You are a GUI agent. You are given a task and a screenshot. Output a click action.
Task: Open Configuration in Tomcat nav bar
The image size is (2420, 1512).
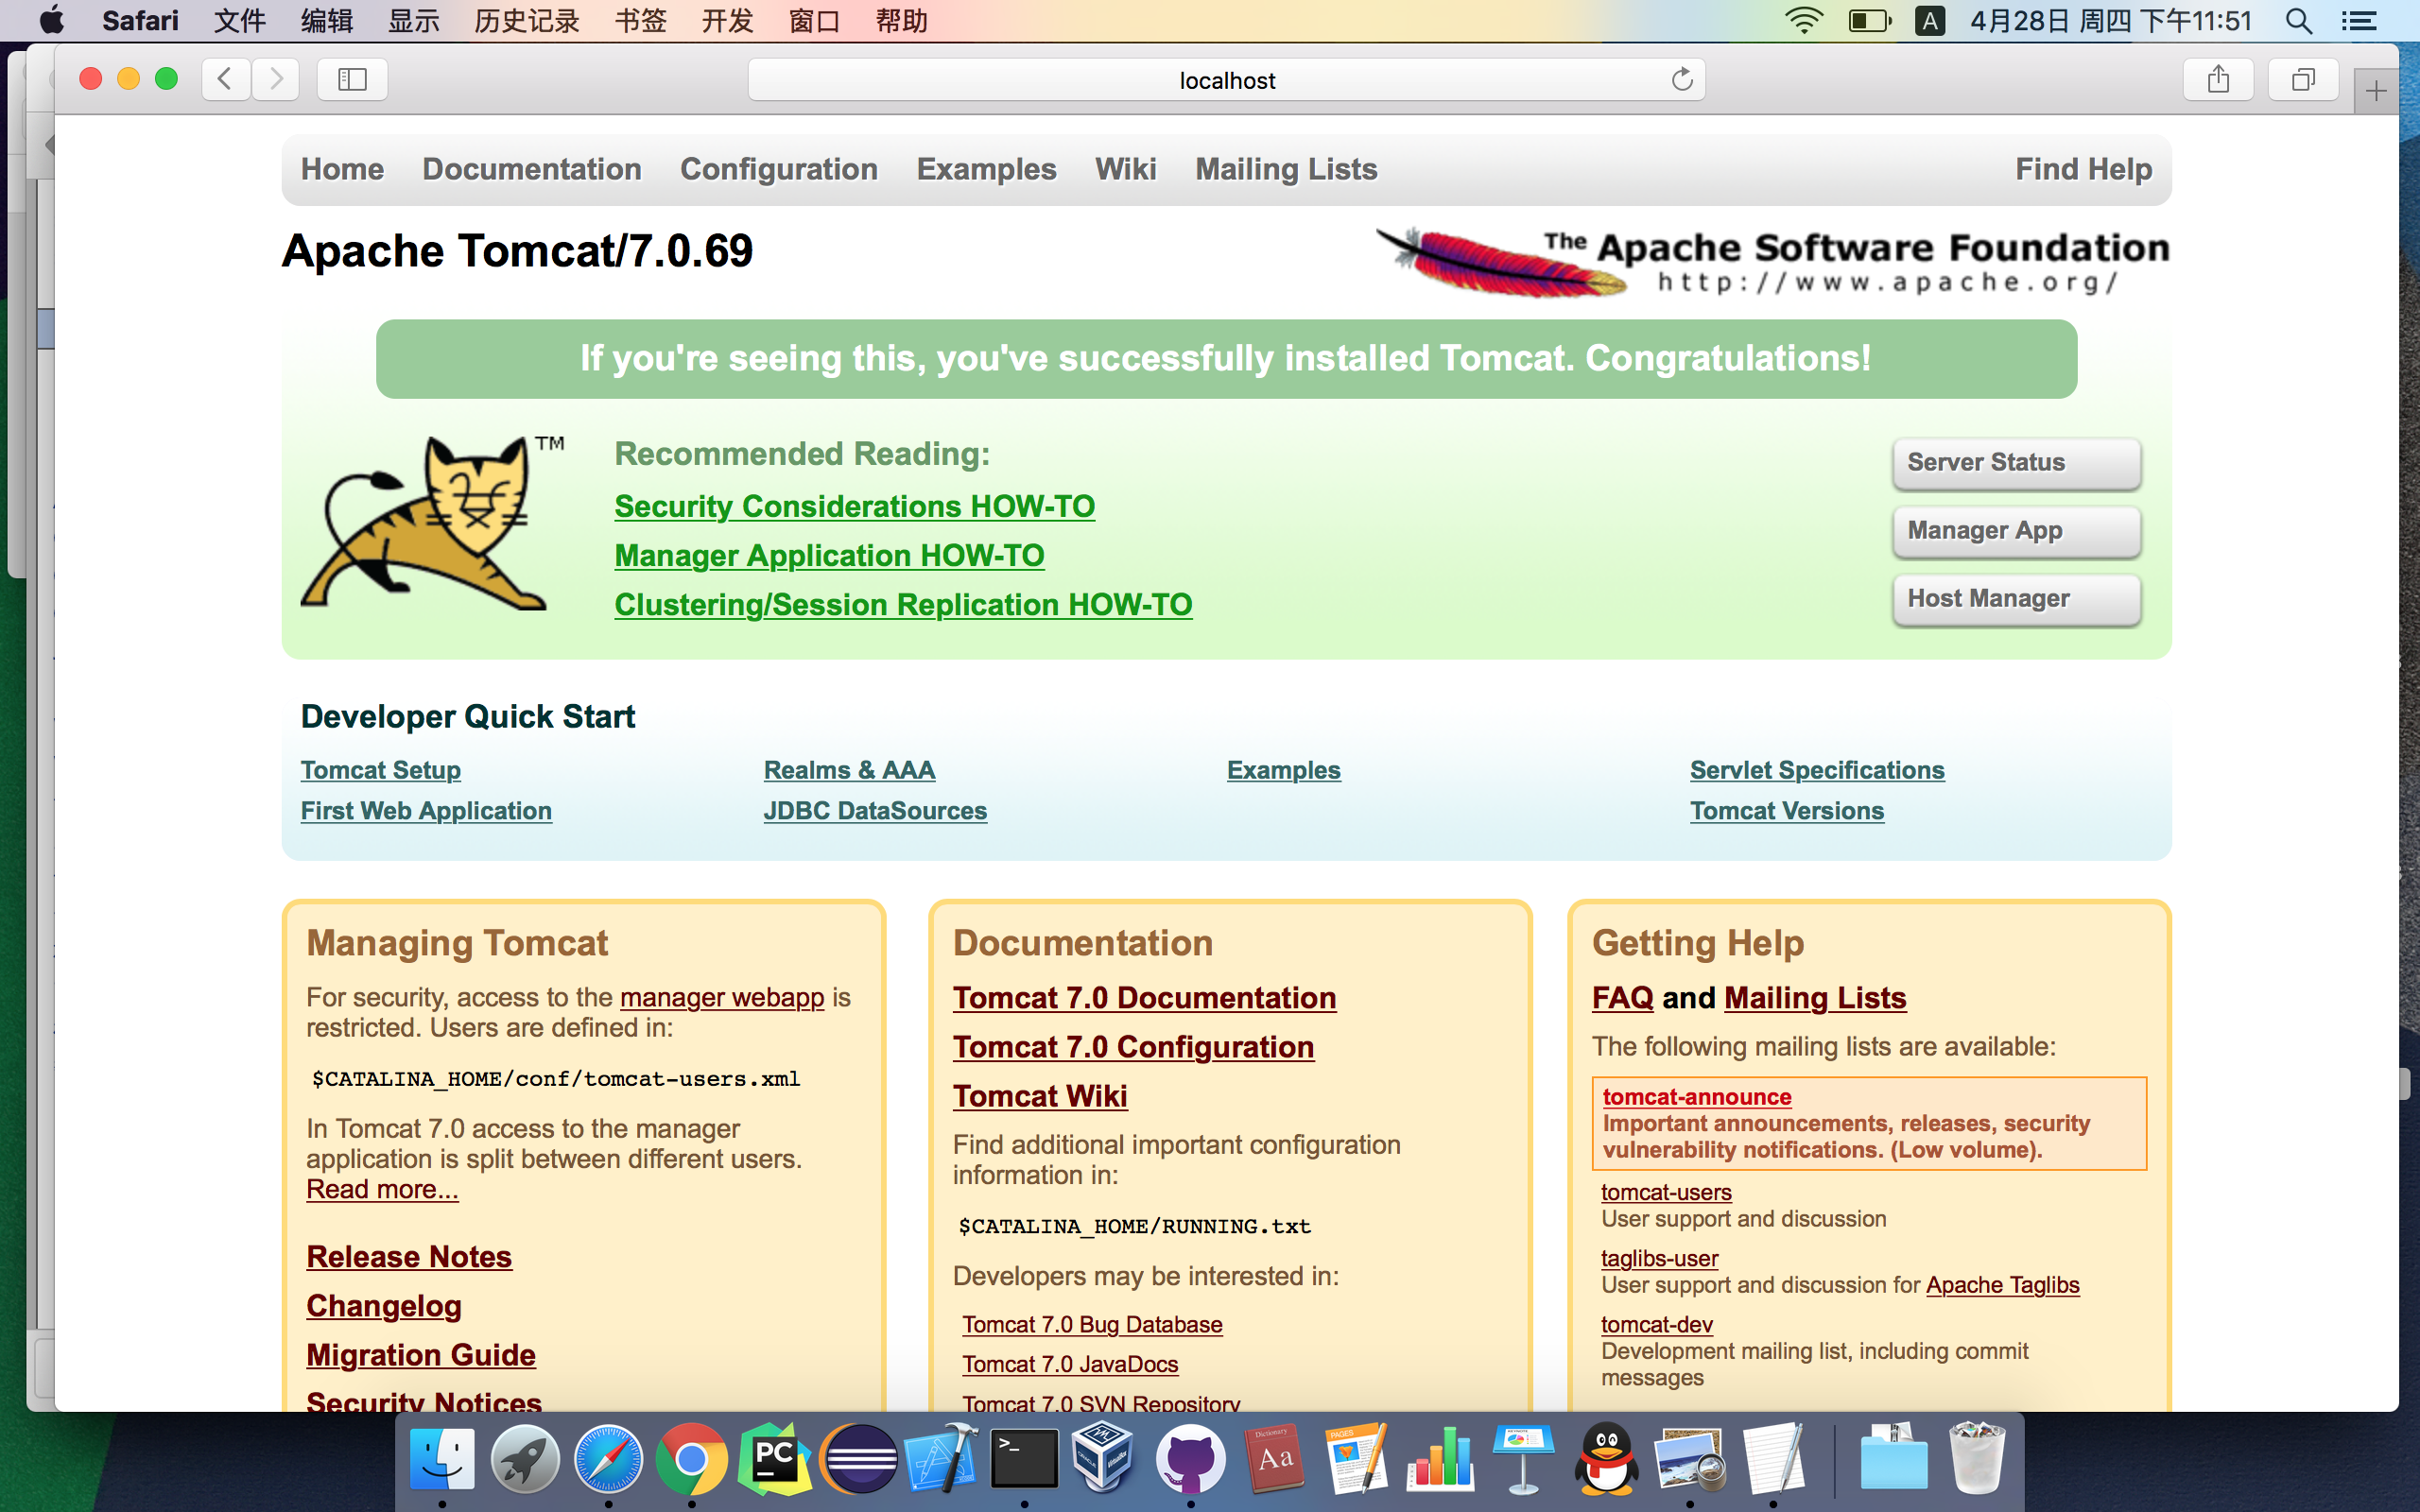tap(779, 169)
